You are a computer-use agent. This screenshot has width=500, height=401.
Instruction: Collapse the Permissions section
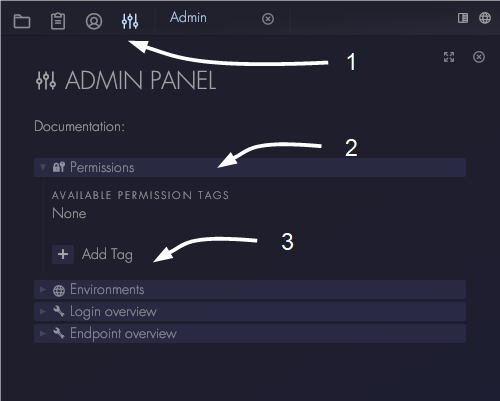pos(250,167)
